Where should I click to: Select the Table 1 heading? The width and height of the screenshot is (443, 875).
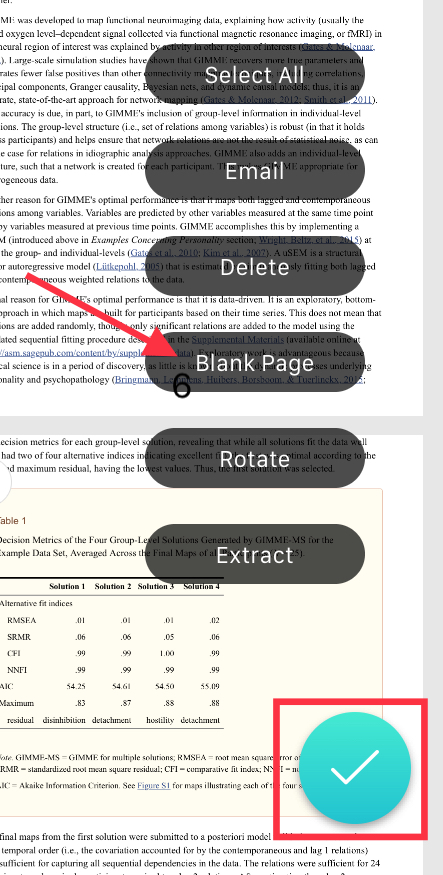click(12, 521)
